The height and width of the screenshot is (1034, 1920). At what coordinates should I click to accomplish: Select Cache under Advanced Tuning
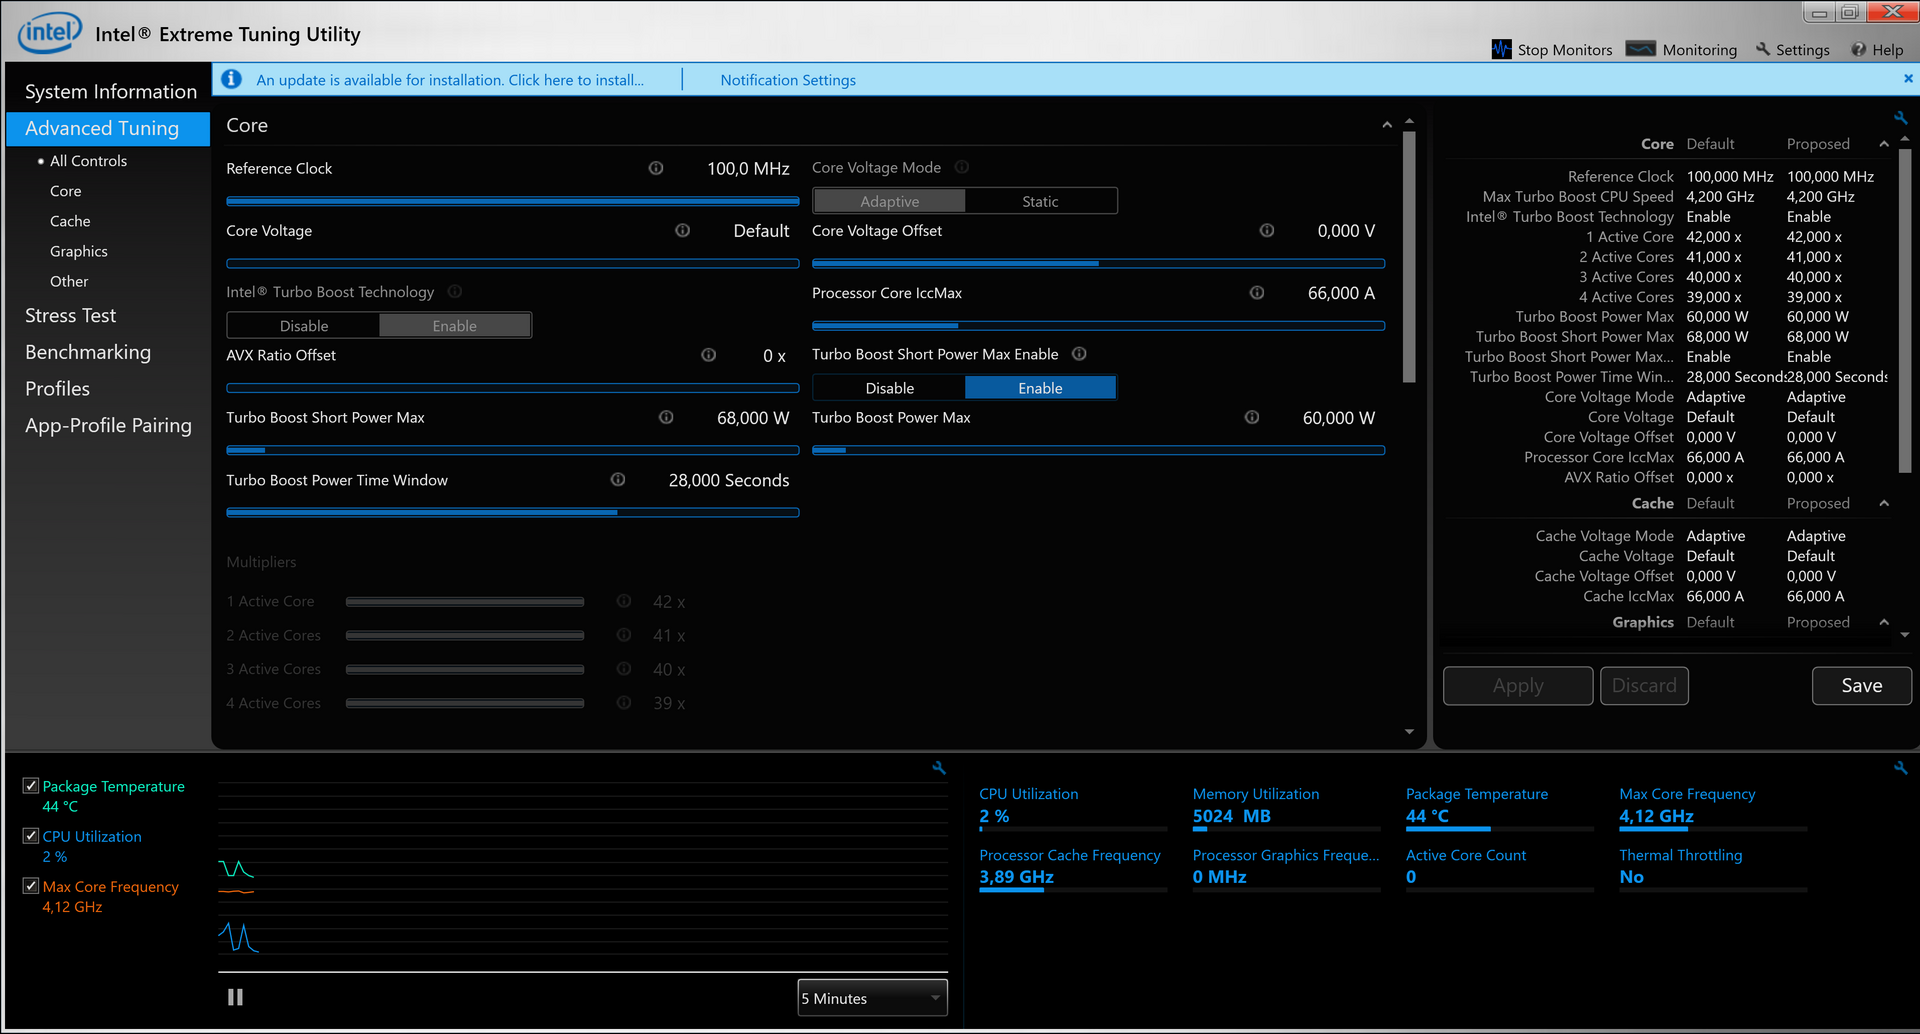[x=70, y=221]
